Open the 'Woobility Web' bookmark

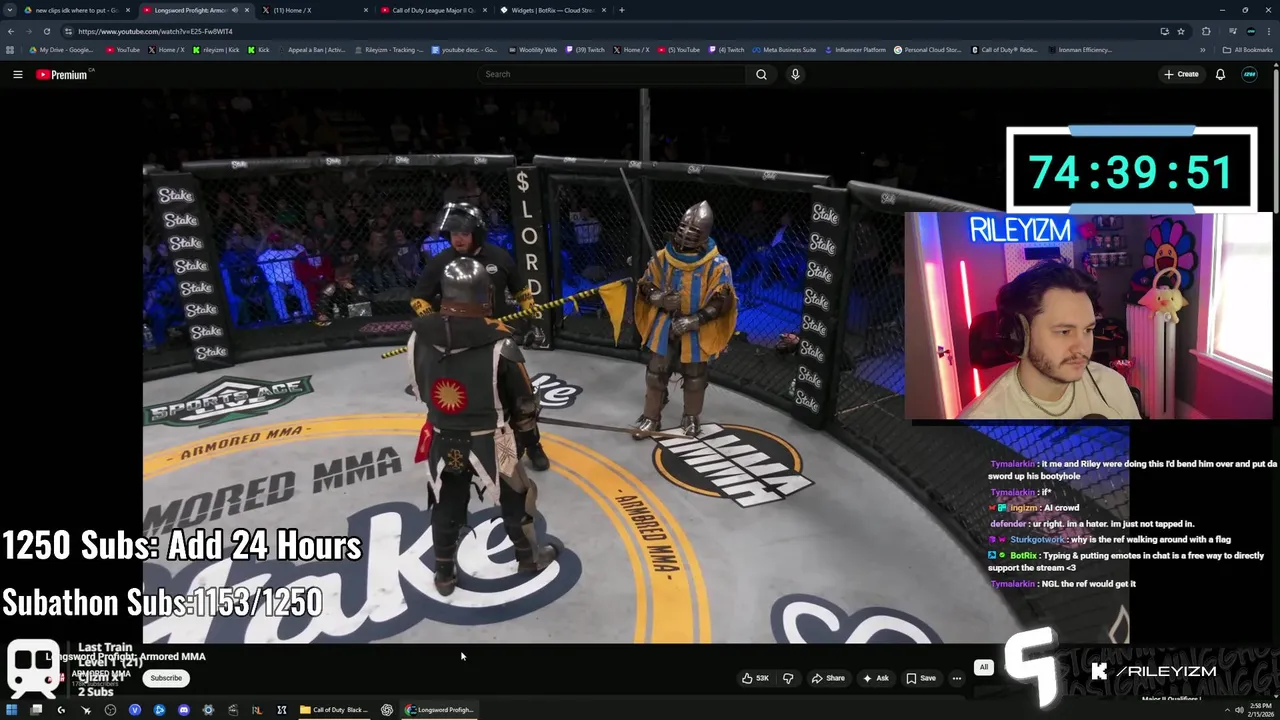coord(532,50)
